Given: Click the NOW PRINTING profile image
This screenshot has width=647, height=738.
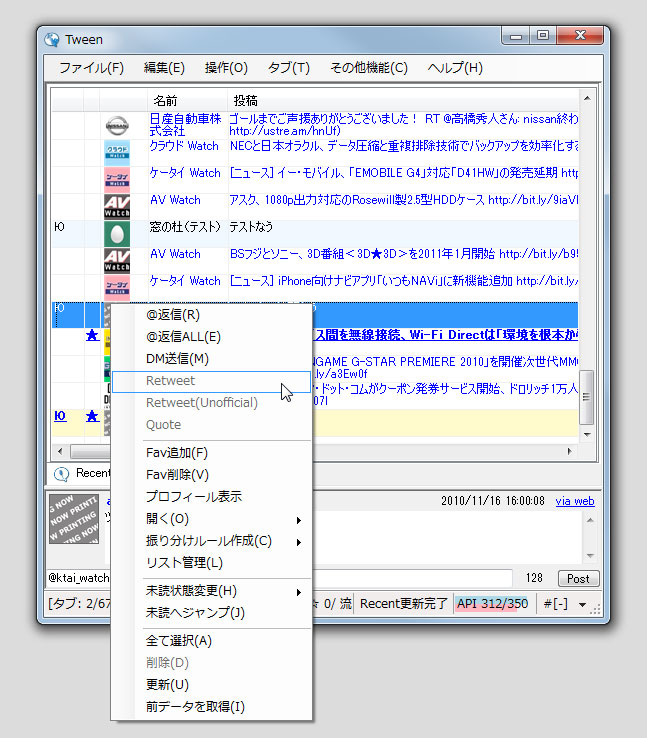Looking at the screenshot, I should (x=74, y=519).
